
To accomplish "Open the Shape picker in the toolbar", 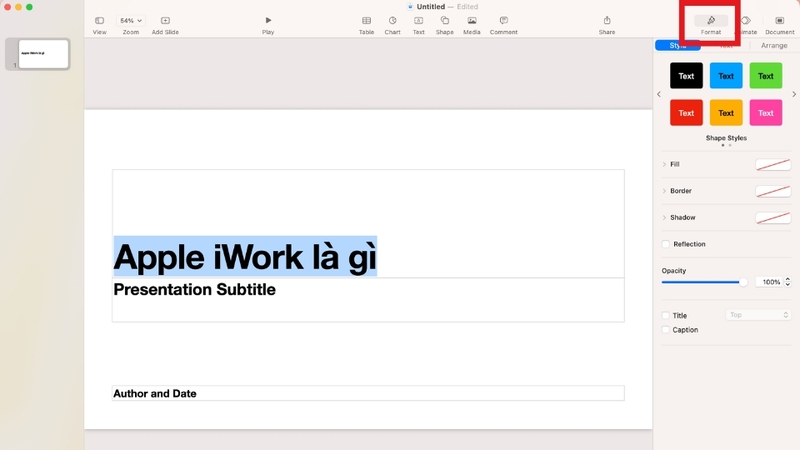I will click(444, 20).
